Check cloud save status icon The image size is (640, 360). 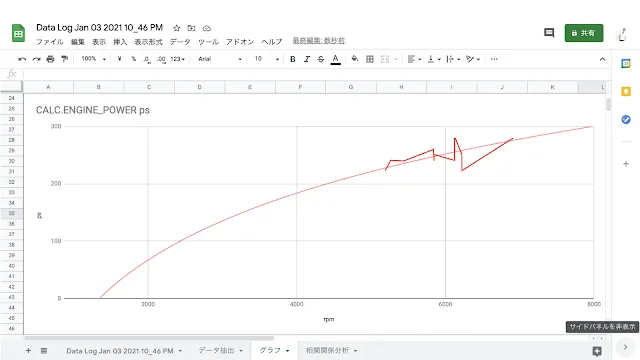coord(207,28)
